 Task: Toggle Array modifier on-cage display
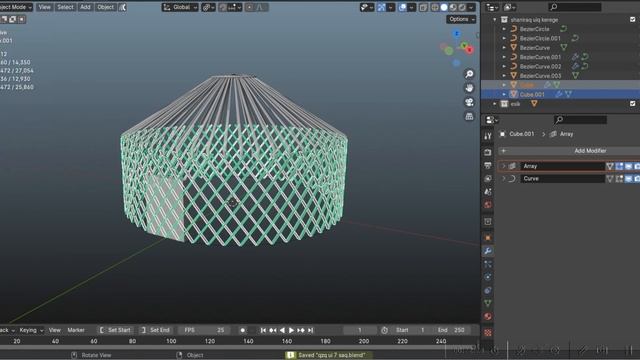click(610, 166)
